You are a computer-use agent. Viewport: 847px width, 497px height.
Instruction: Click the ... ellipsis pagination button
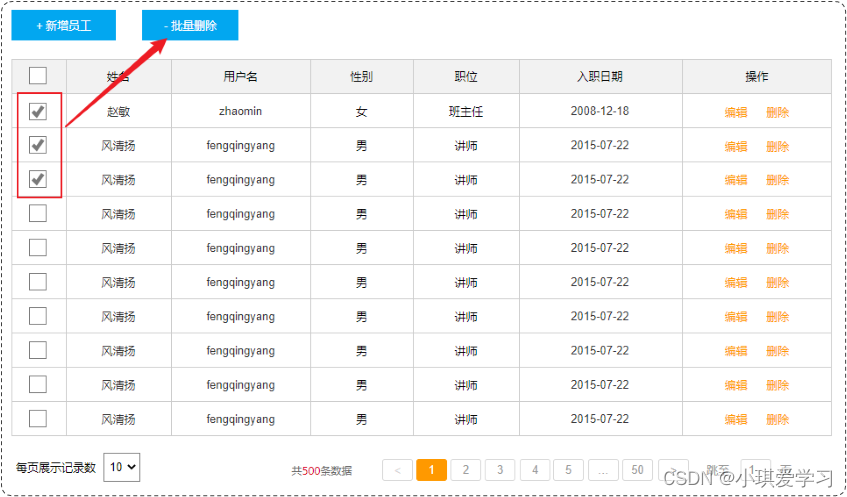(x=603, y=470)
